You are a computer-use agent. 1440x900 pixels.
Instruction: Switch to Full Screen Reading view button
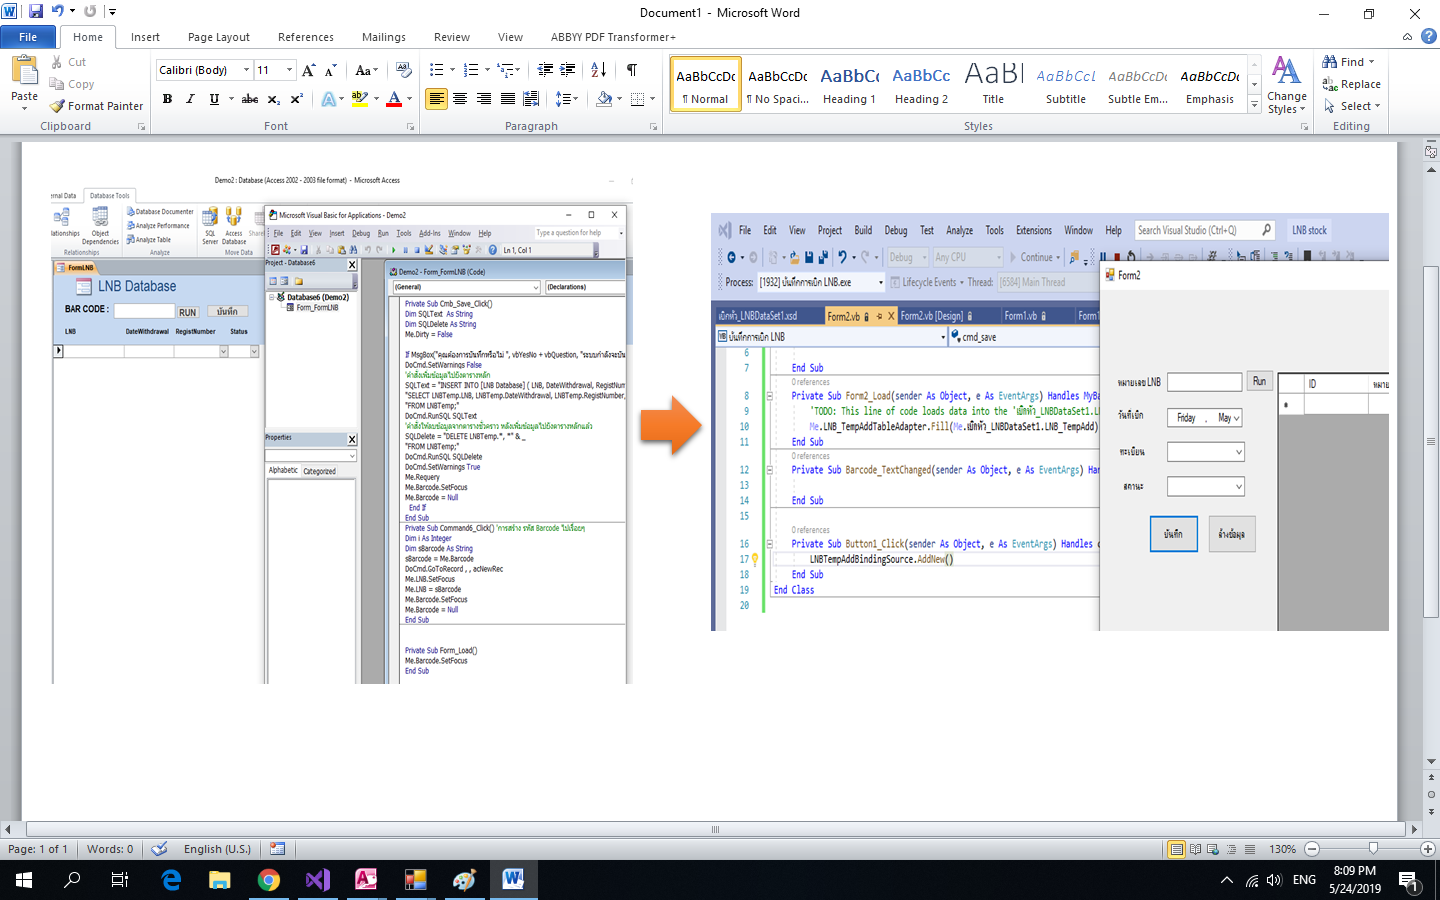pos(1195,849)
